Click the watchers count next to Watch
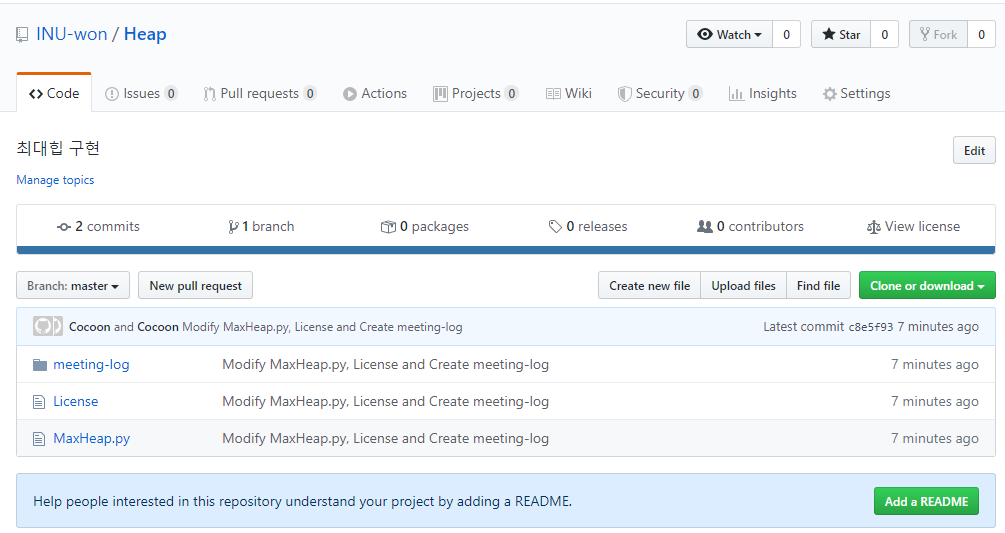 click(x=786, y=35)
